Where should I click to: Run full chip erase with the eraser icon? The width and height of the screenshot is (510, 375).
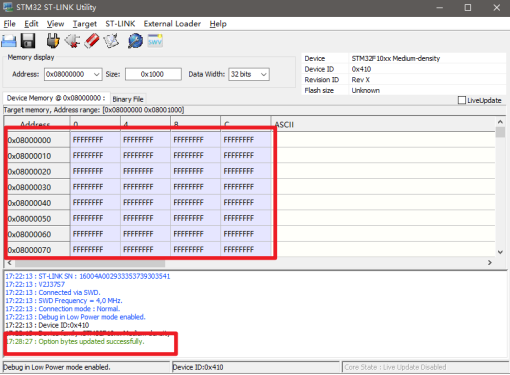pos(92,41)
